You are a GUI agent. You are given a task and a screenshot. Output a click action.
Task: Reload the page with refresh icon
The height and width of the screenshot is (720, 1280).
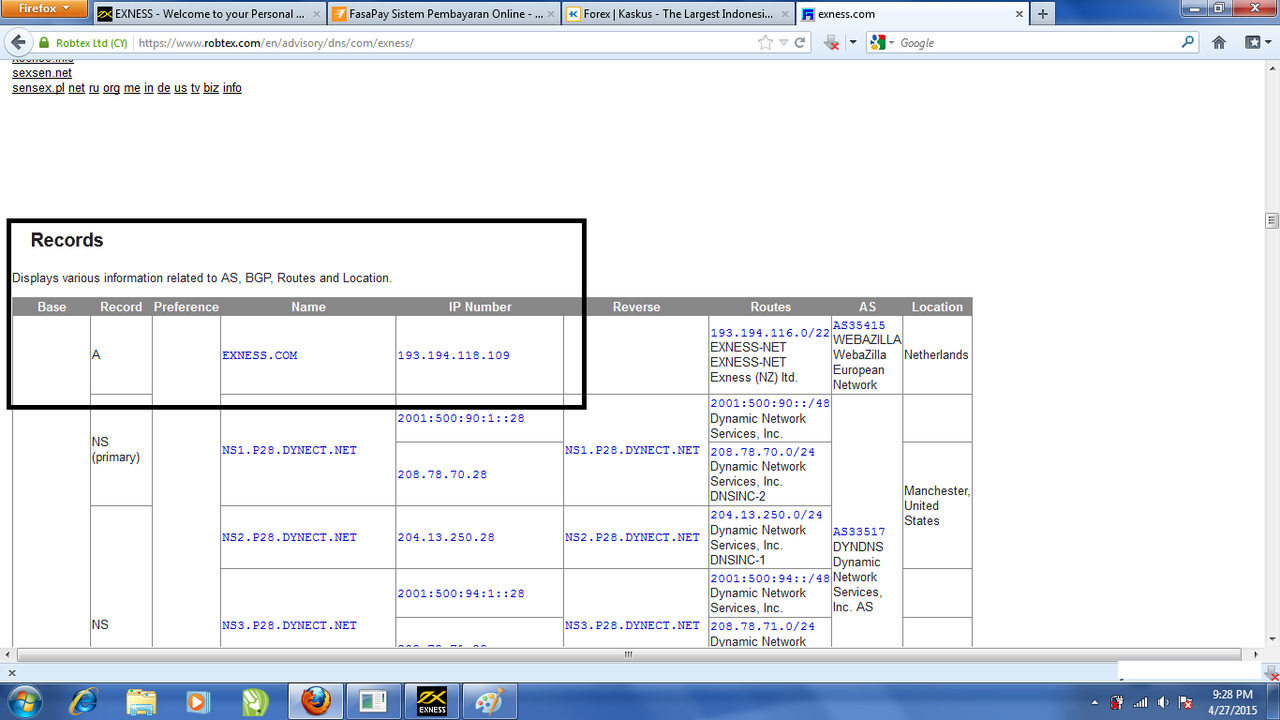point(800,43)
